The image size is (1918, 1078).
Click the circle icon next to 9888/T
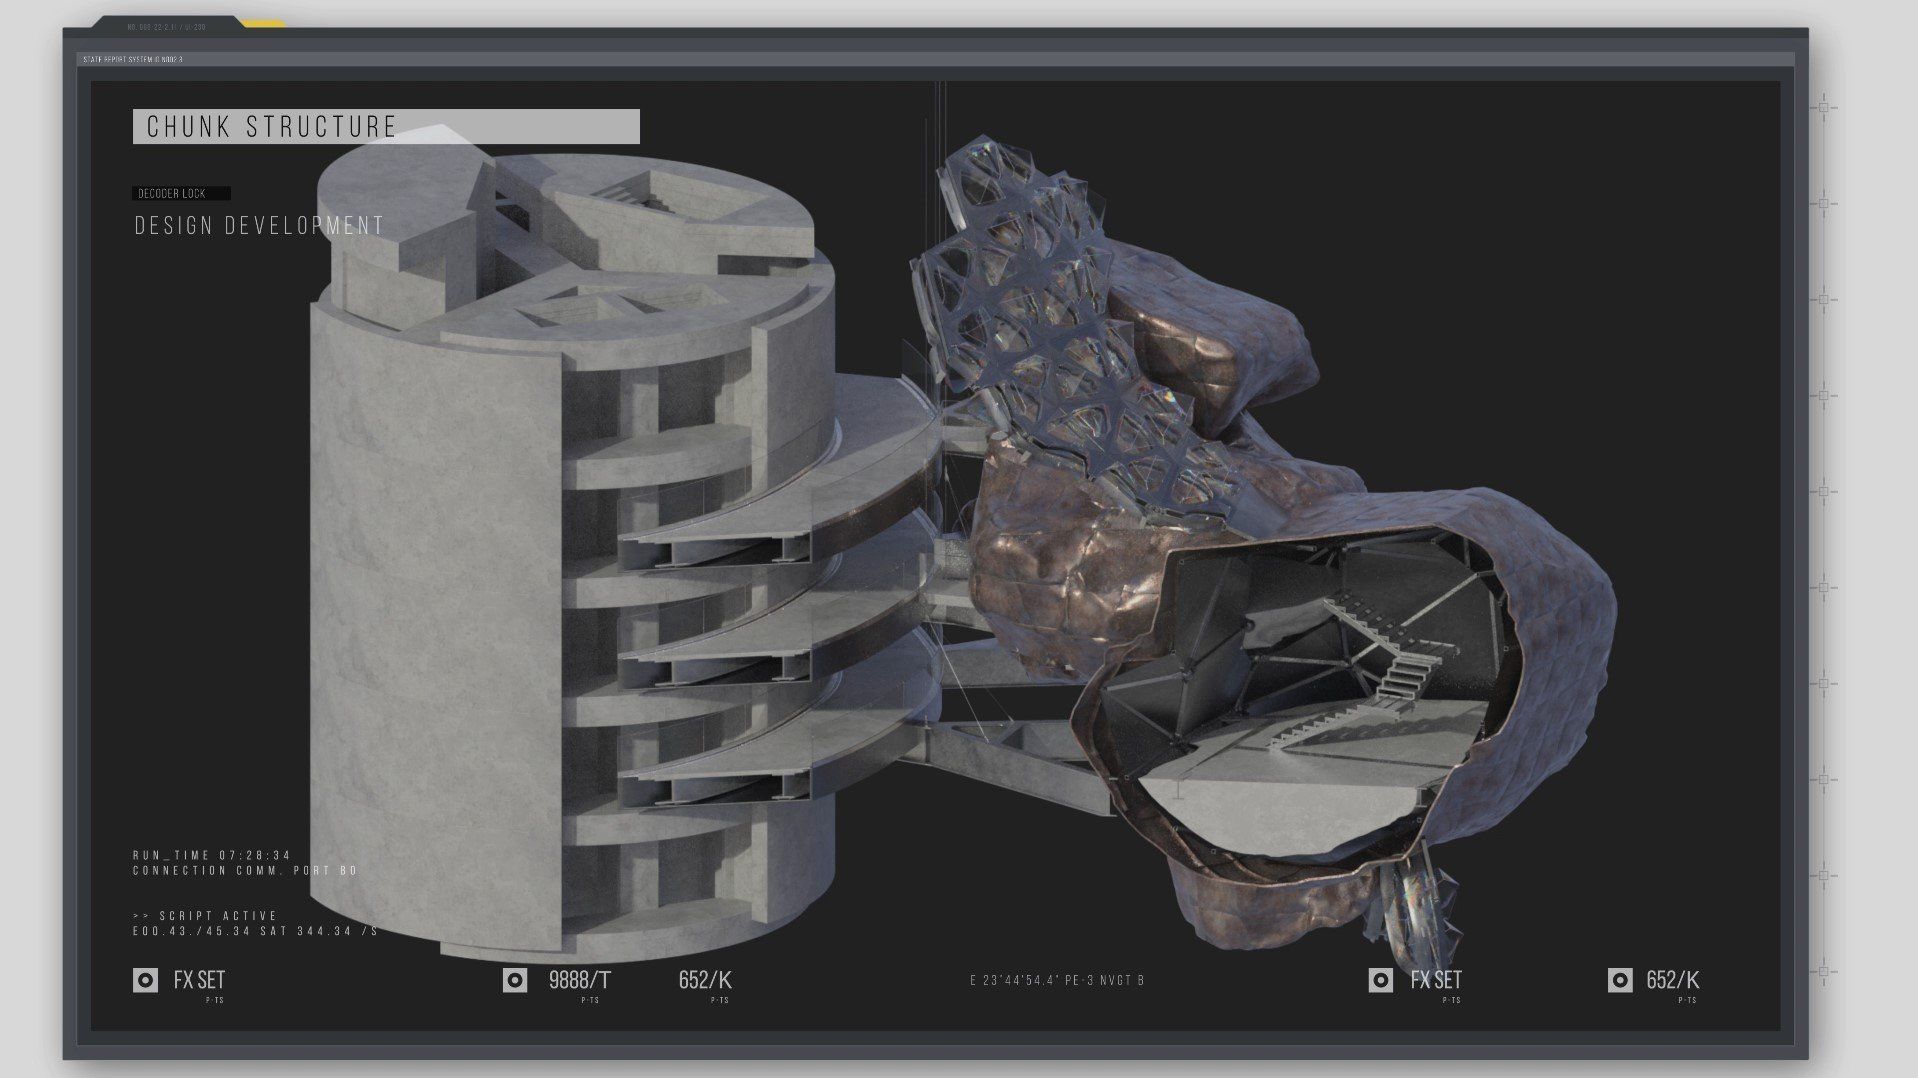click(515, 980)
